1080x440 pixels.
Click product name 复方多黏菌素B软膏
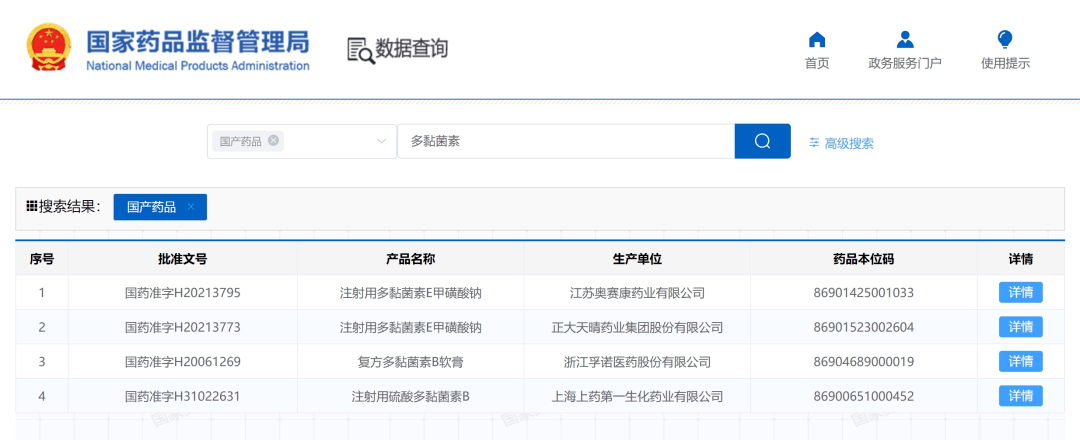click(x=411, y=362)
